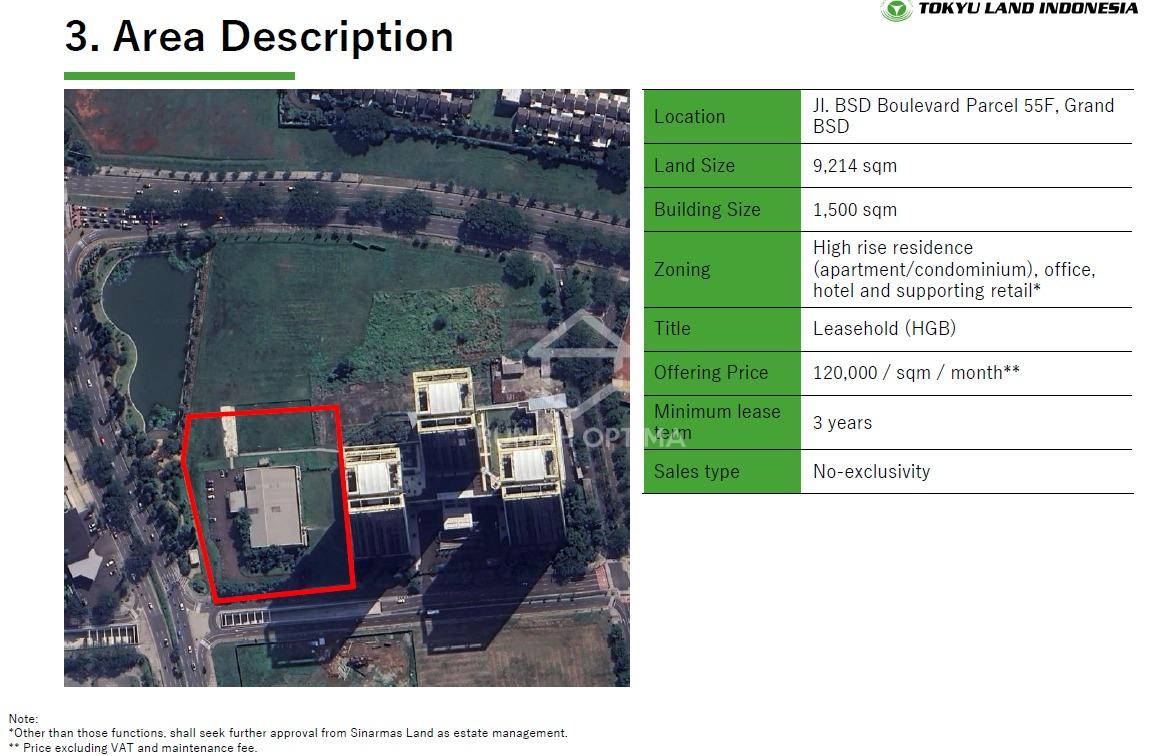Select the green "Zoning" label cell
Screen dimensions: 1165x756
click(x=721, y=270)
